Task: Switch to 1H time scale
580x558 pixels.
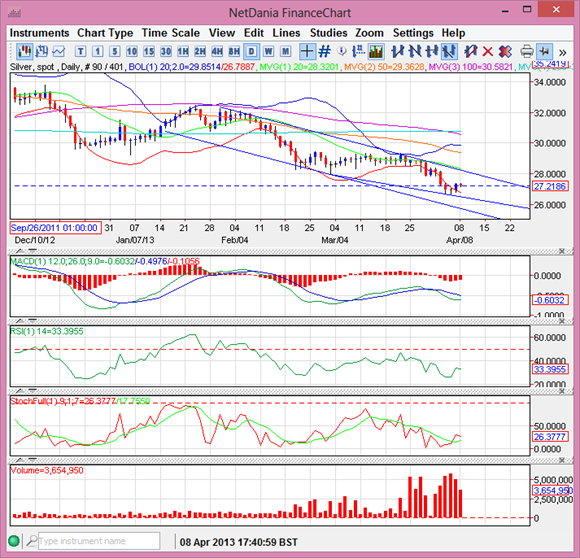Action: pos(183,51)
